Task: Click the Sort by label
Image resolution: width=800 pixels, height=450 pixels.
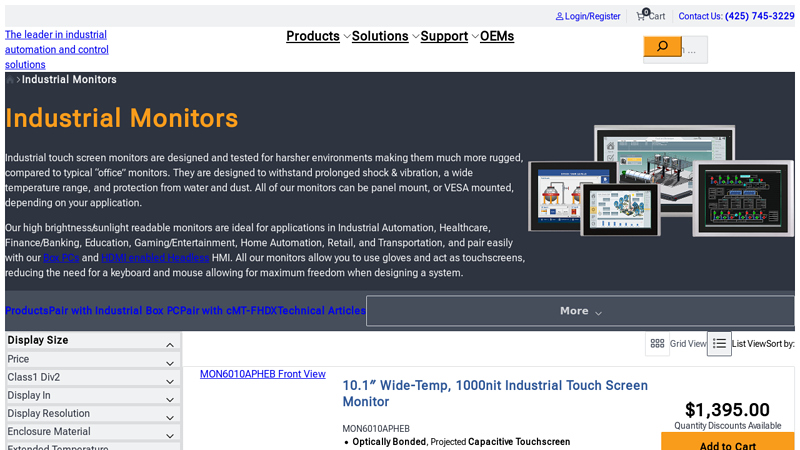Action: [x=780, y=344]
